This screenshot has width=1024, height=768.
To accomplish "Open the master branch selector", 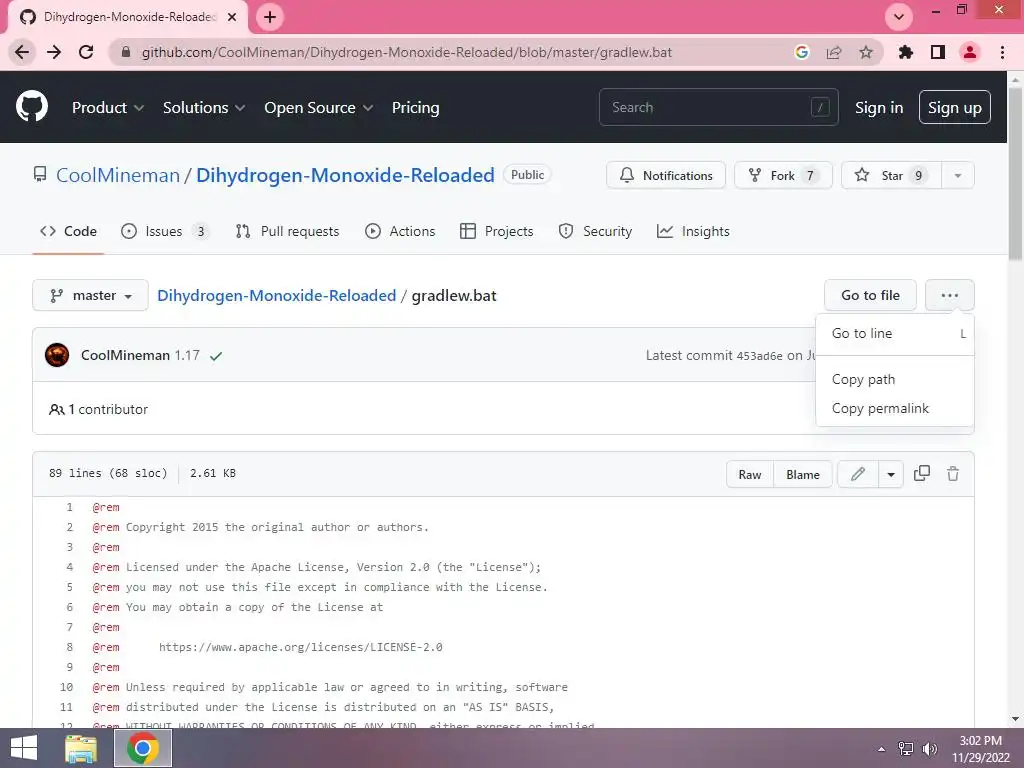I will pyautogui.click(x=90, y=296).
